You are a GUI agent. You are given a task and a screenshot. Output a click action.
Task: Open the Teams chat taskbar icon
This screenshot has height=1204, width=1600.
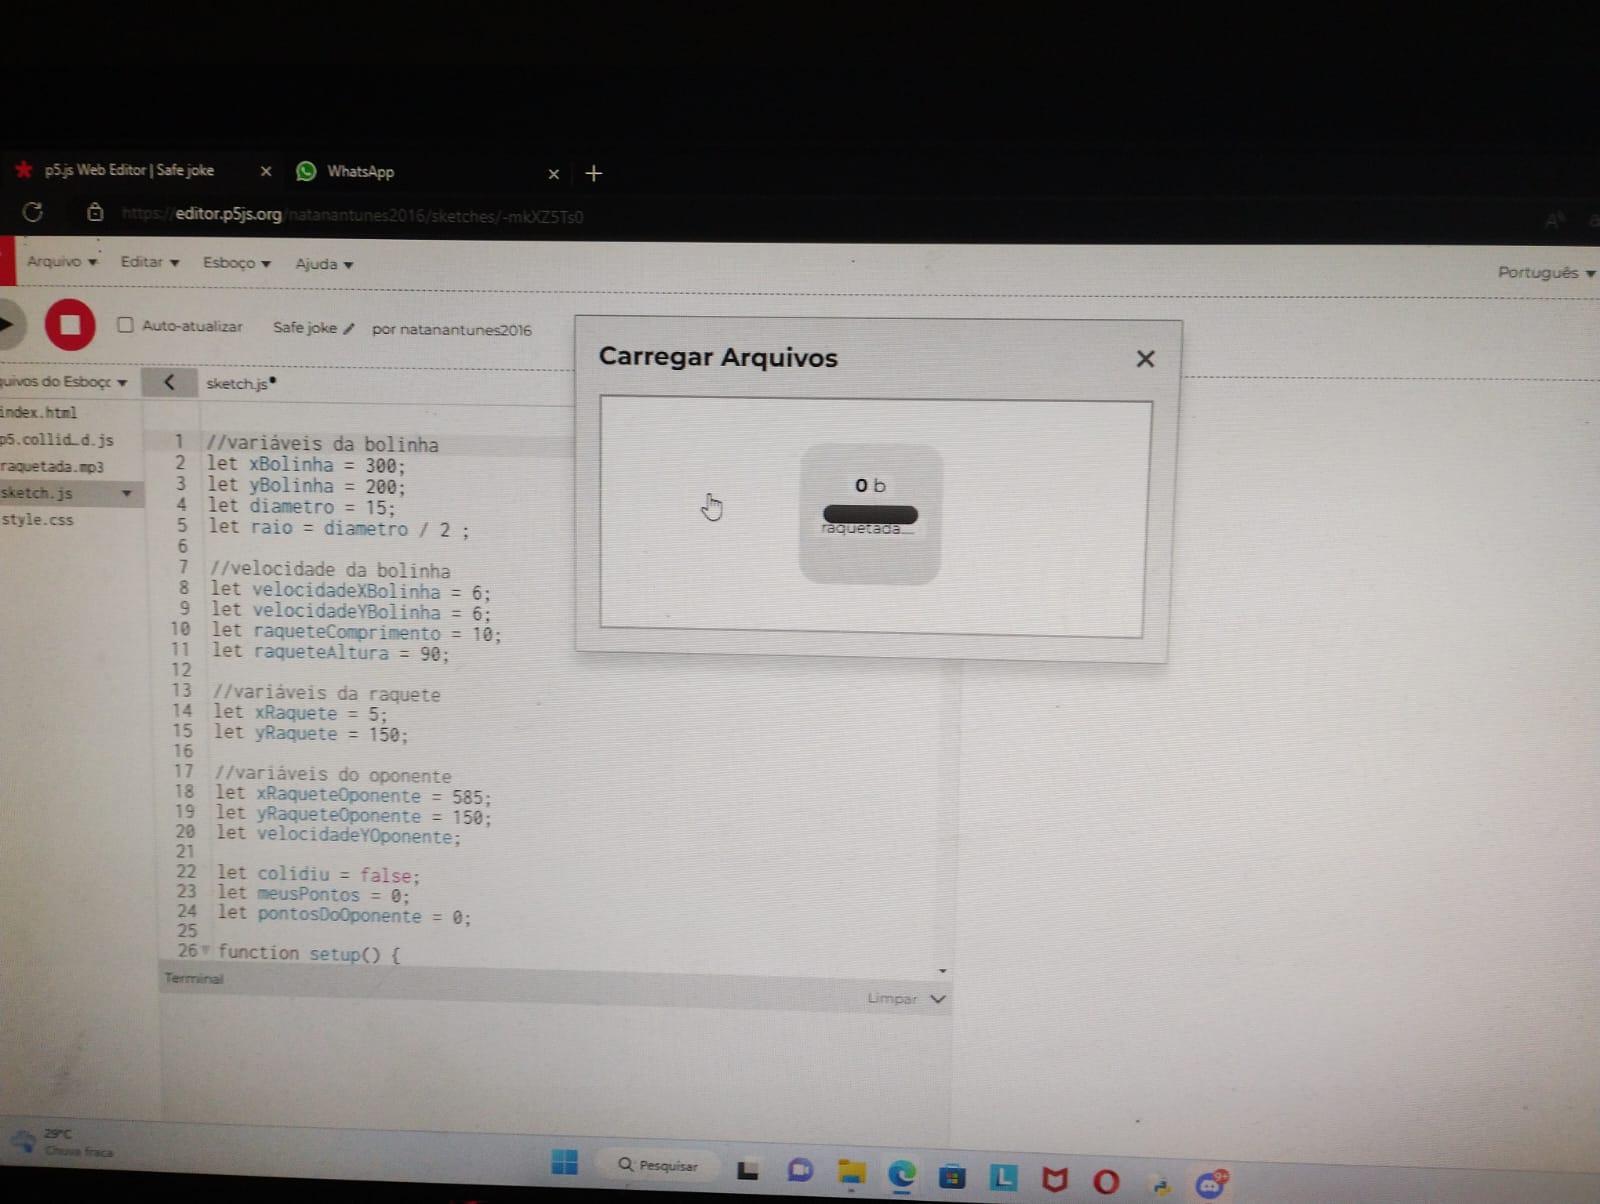point(799,1170)
